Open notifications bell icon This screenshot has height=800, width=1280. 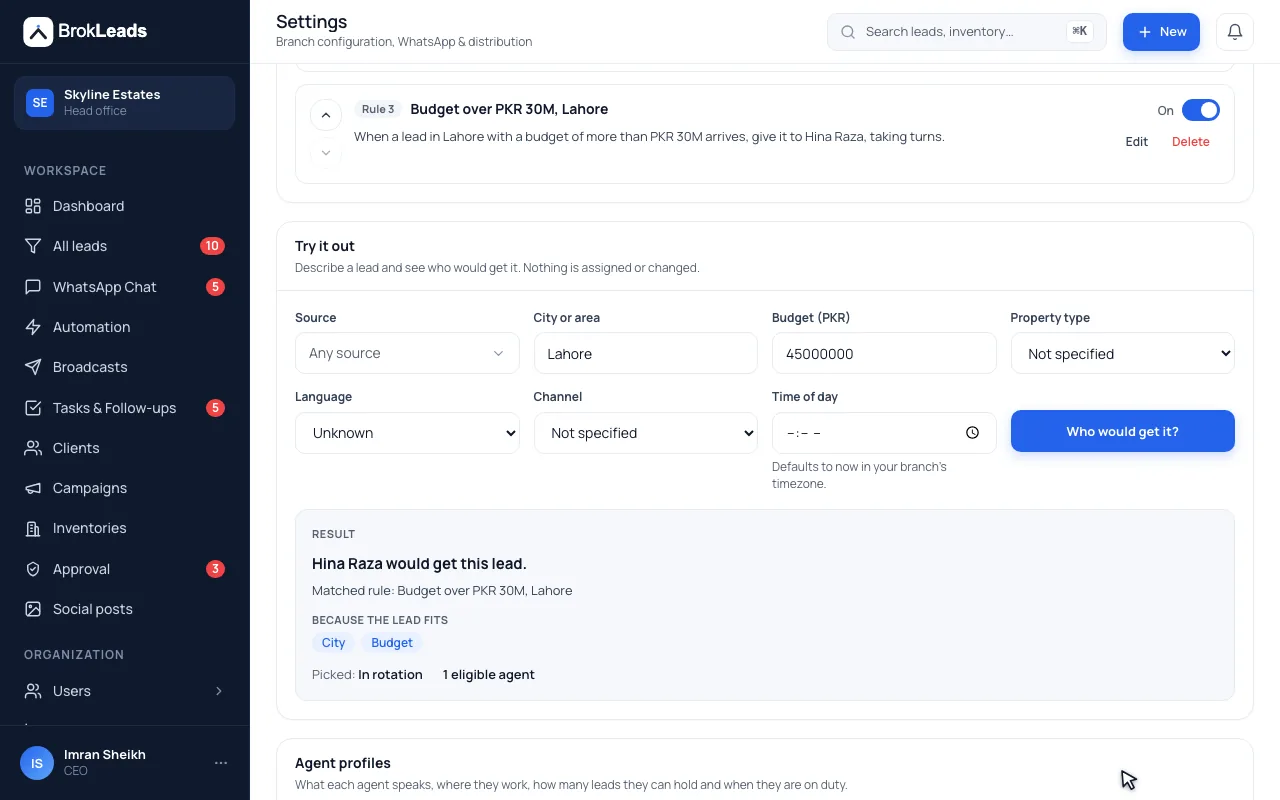point(1235,32)
